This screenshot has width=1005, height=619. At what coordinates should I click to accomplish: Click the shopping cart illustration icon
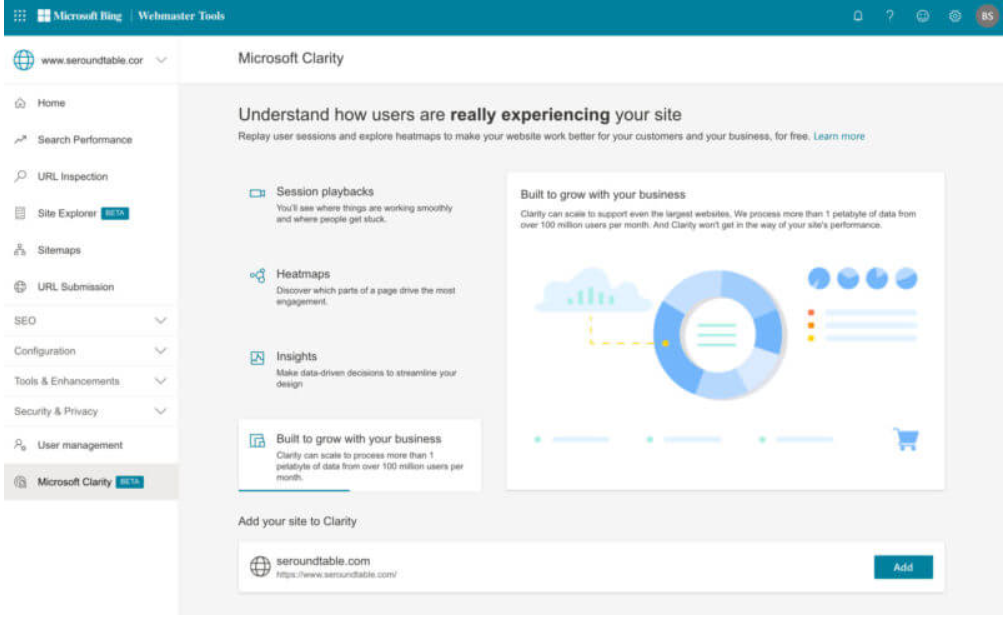click(906, 439)
